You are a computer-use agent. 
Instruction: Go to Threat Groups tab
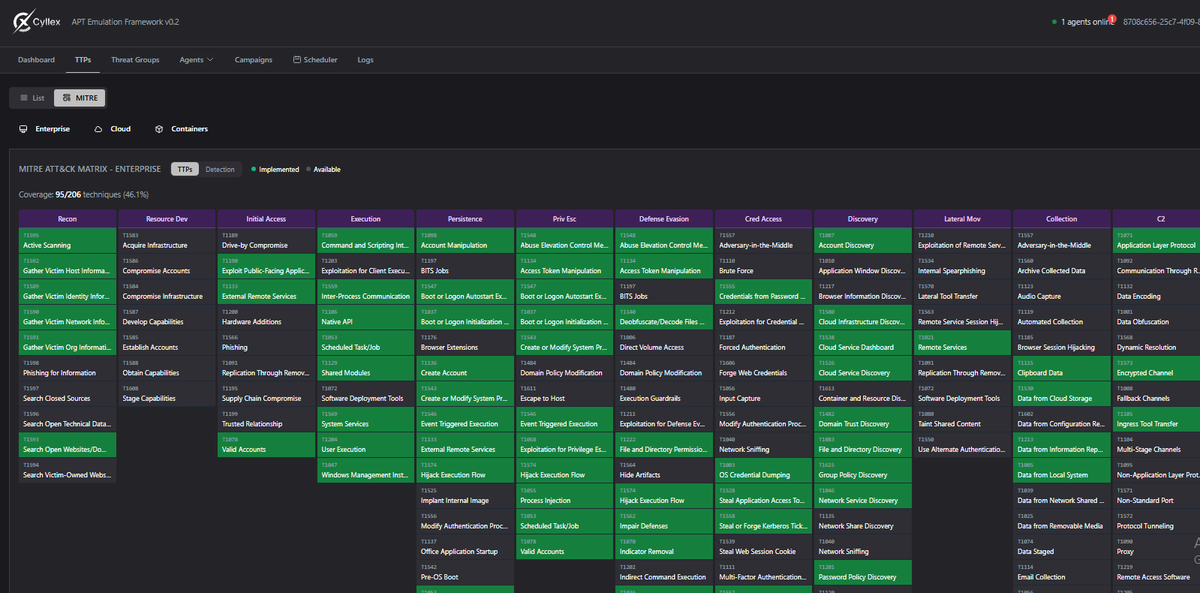pyautogui.click(x=135, y=60)
